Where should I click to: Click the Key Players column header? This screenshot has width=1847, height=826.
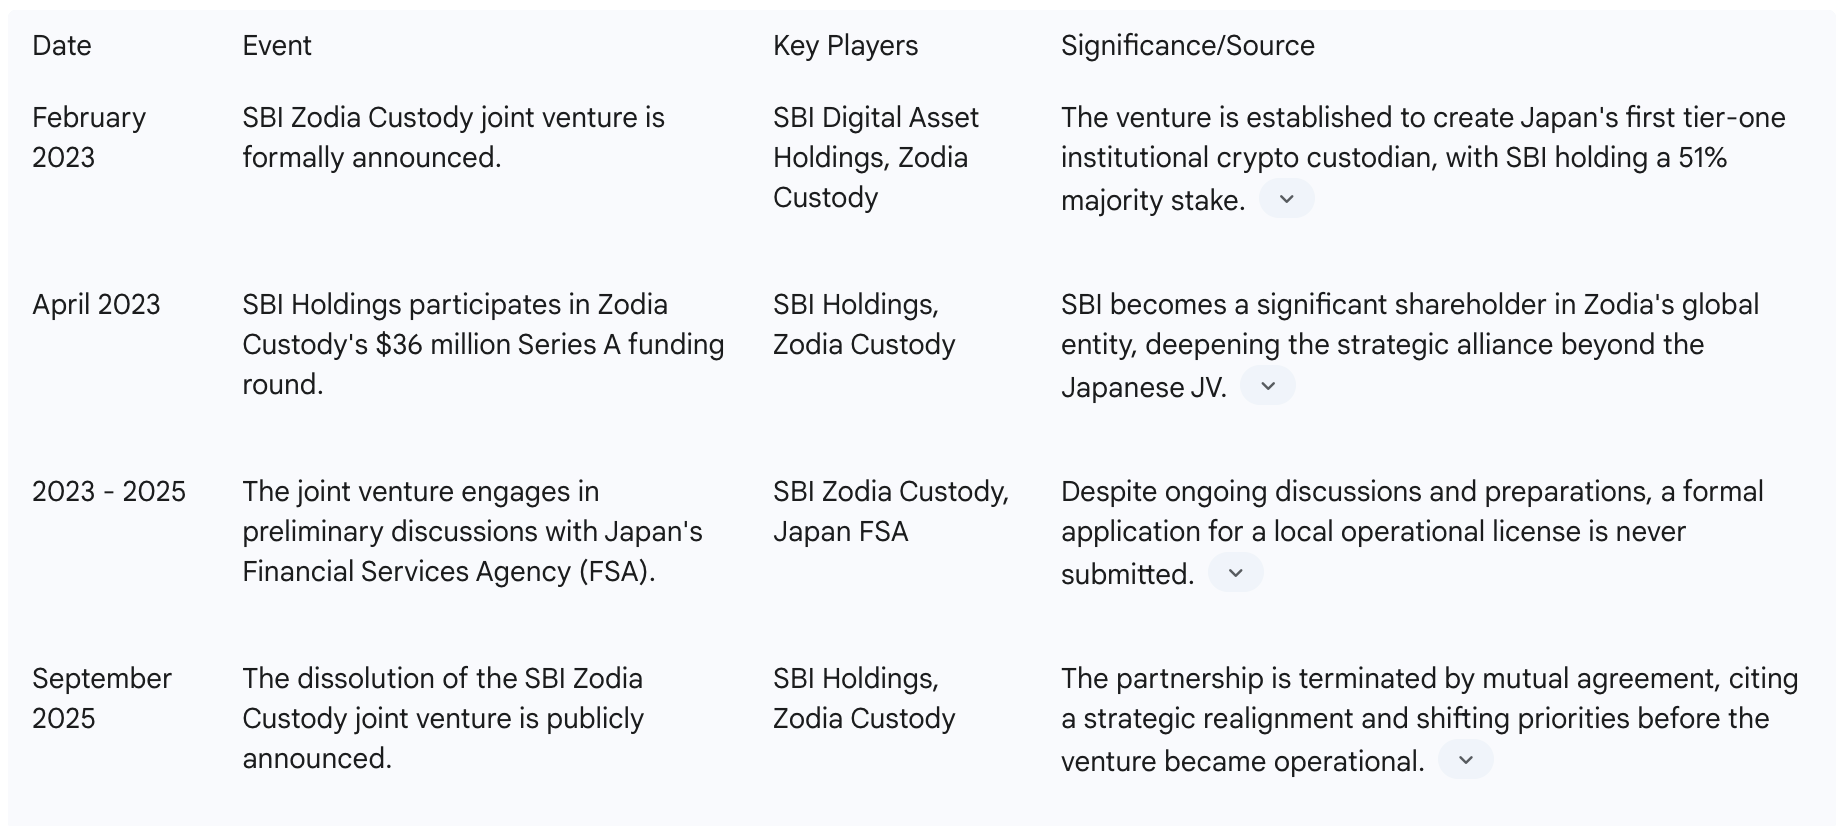(x=845, y=45)
